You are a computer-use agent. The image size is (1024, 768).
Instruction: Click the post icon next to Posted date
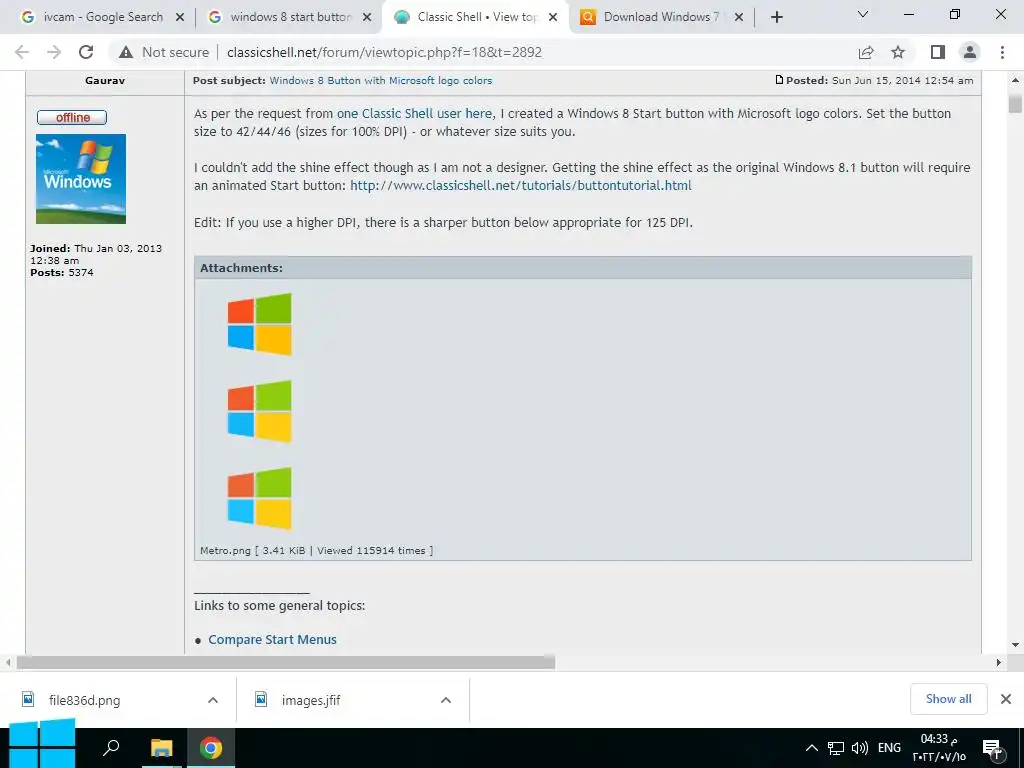coord(779,80)
